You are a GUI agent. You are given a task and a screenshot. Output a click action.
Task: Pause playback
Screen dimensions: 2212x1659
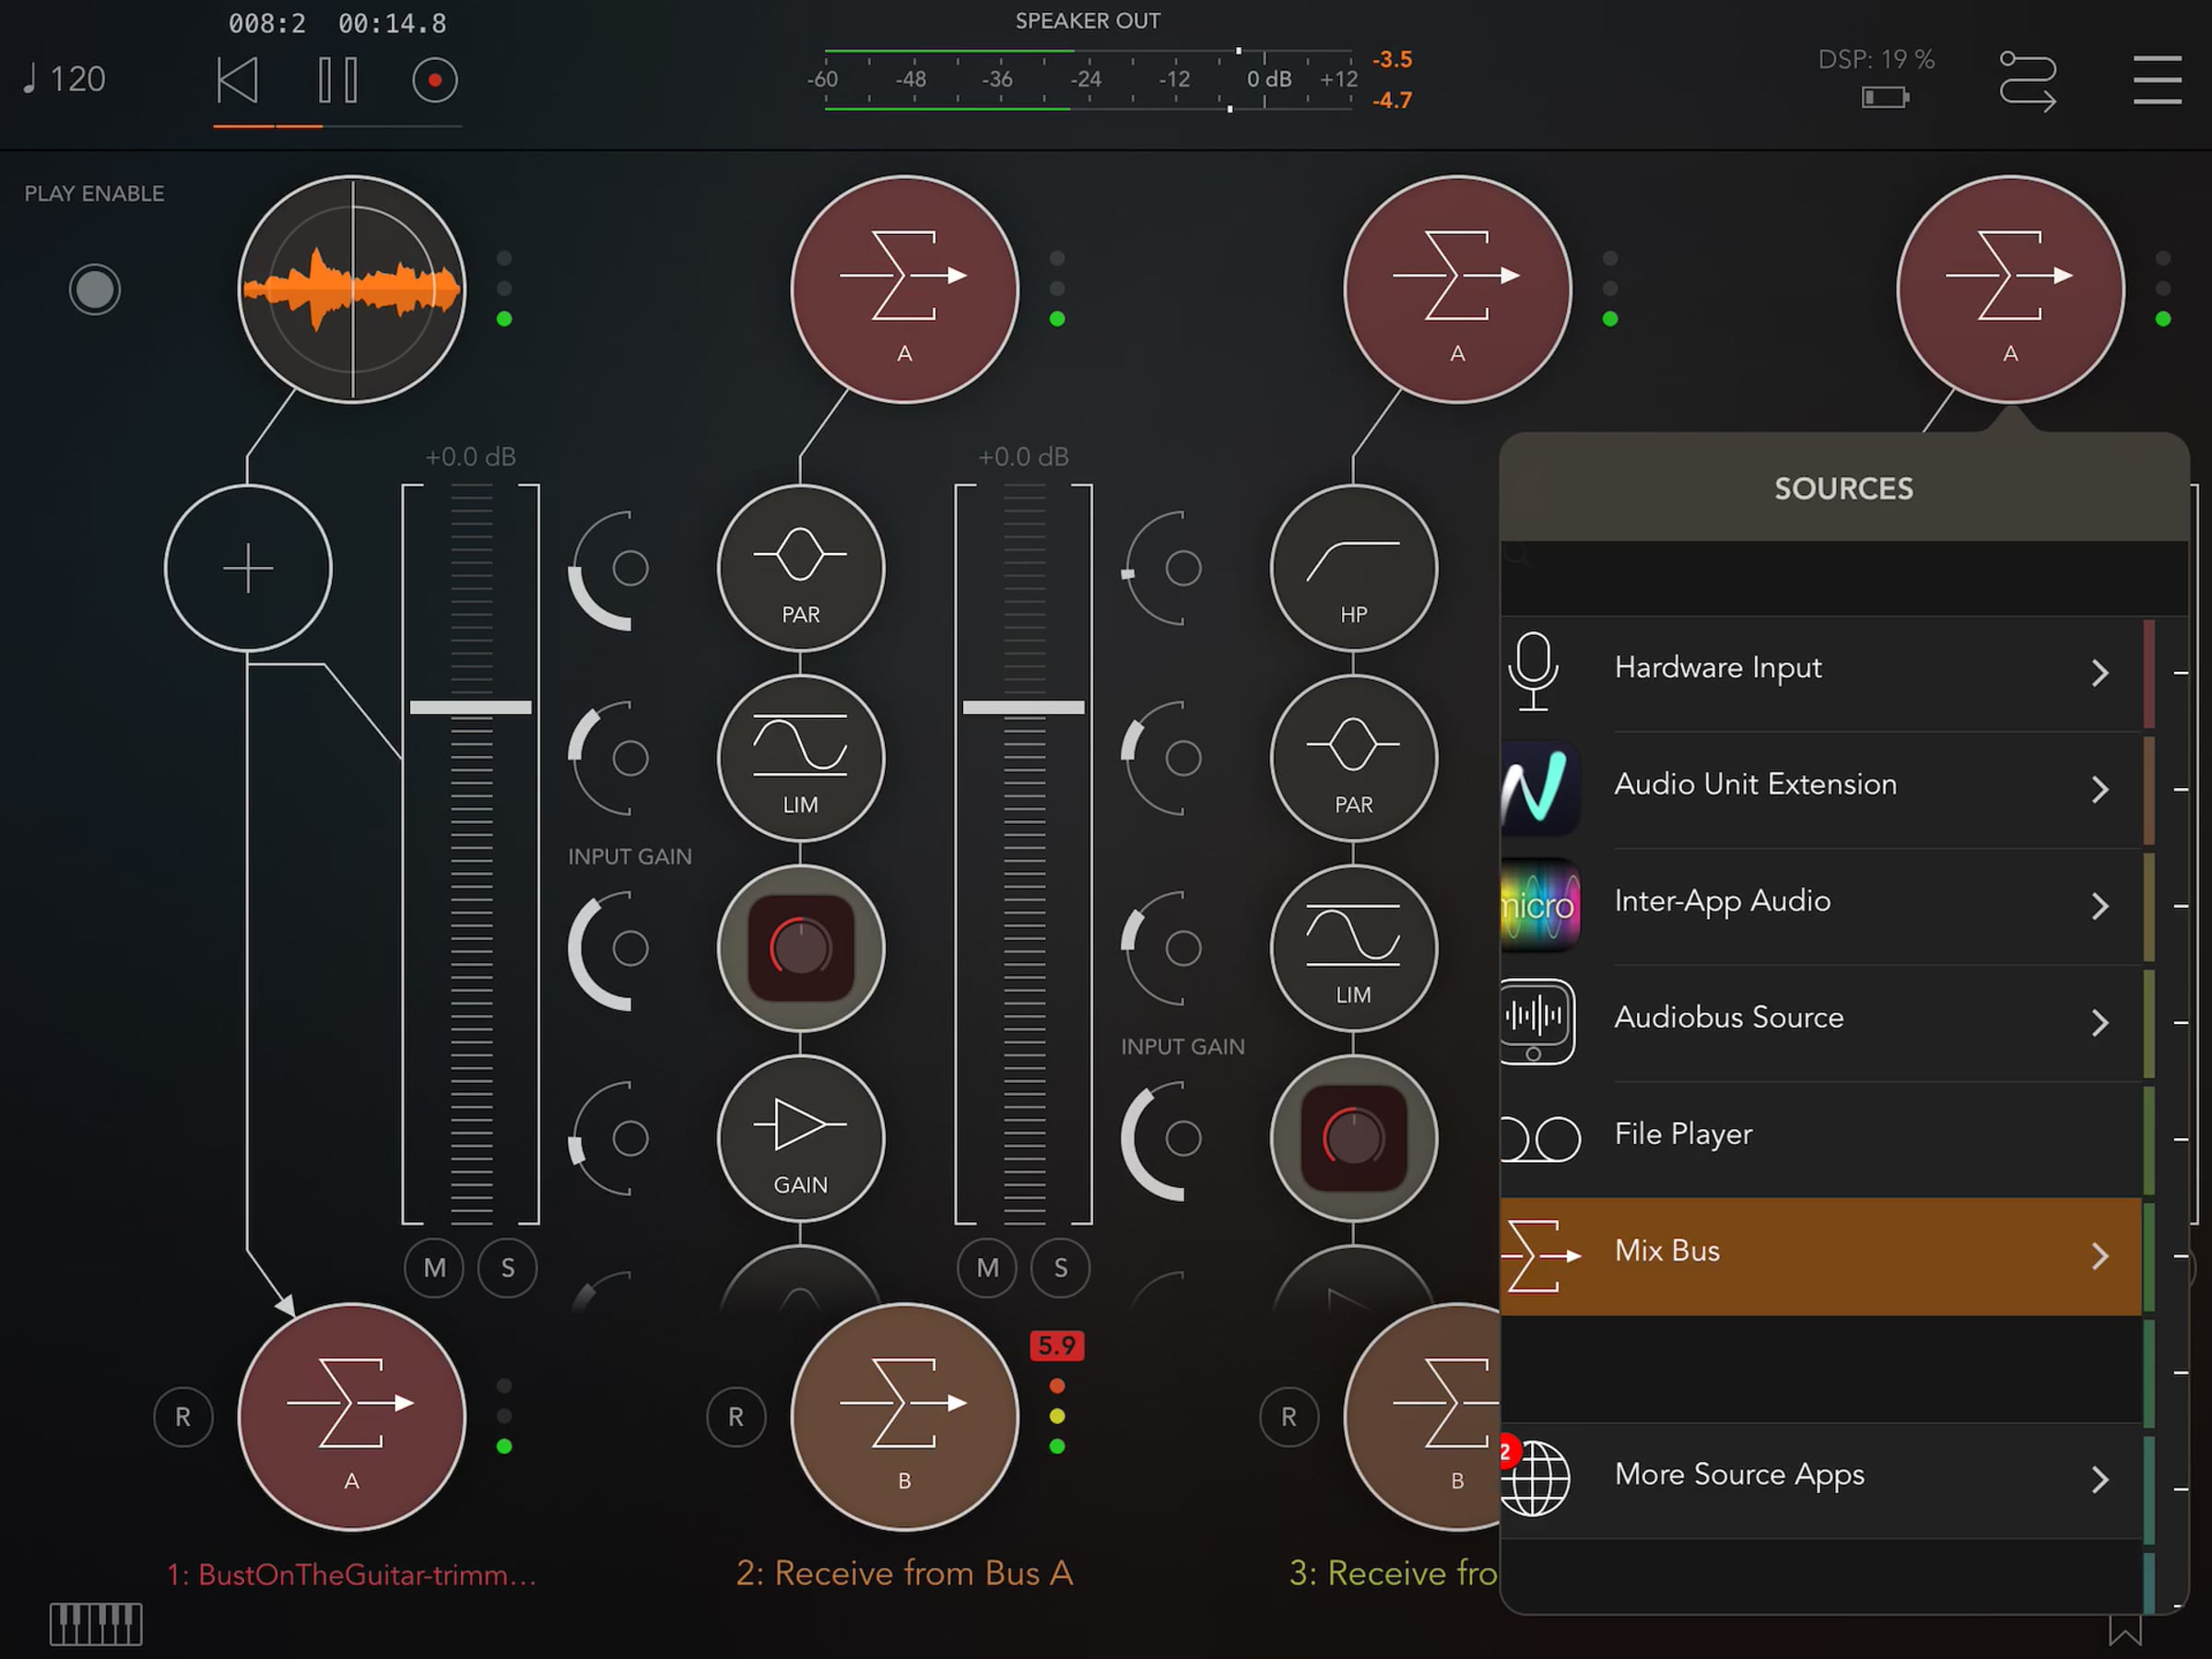pos(337,80)
